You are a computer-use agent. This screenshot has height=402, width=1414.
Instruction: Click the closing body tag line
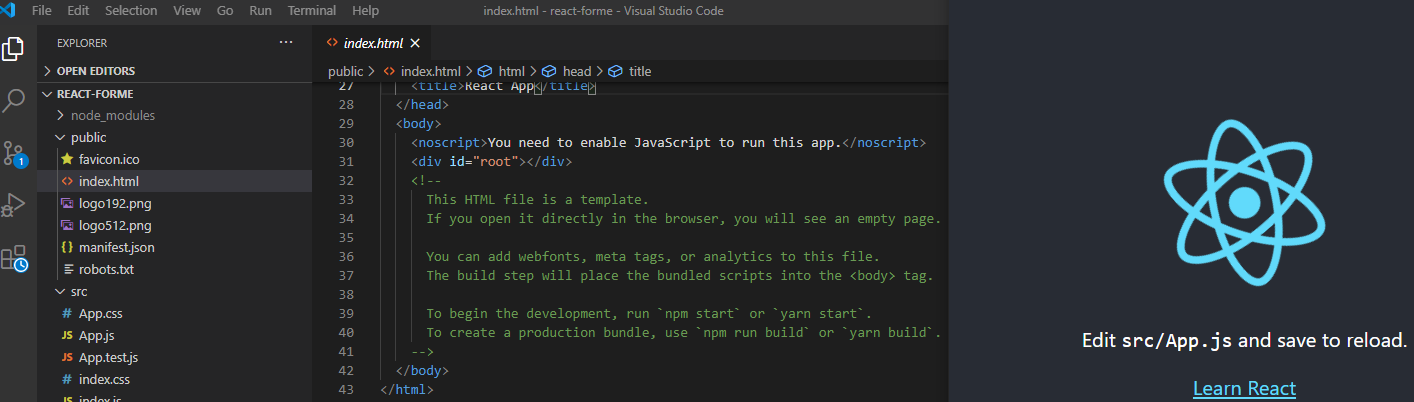coord(423,370)
